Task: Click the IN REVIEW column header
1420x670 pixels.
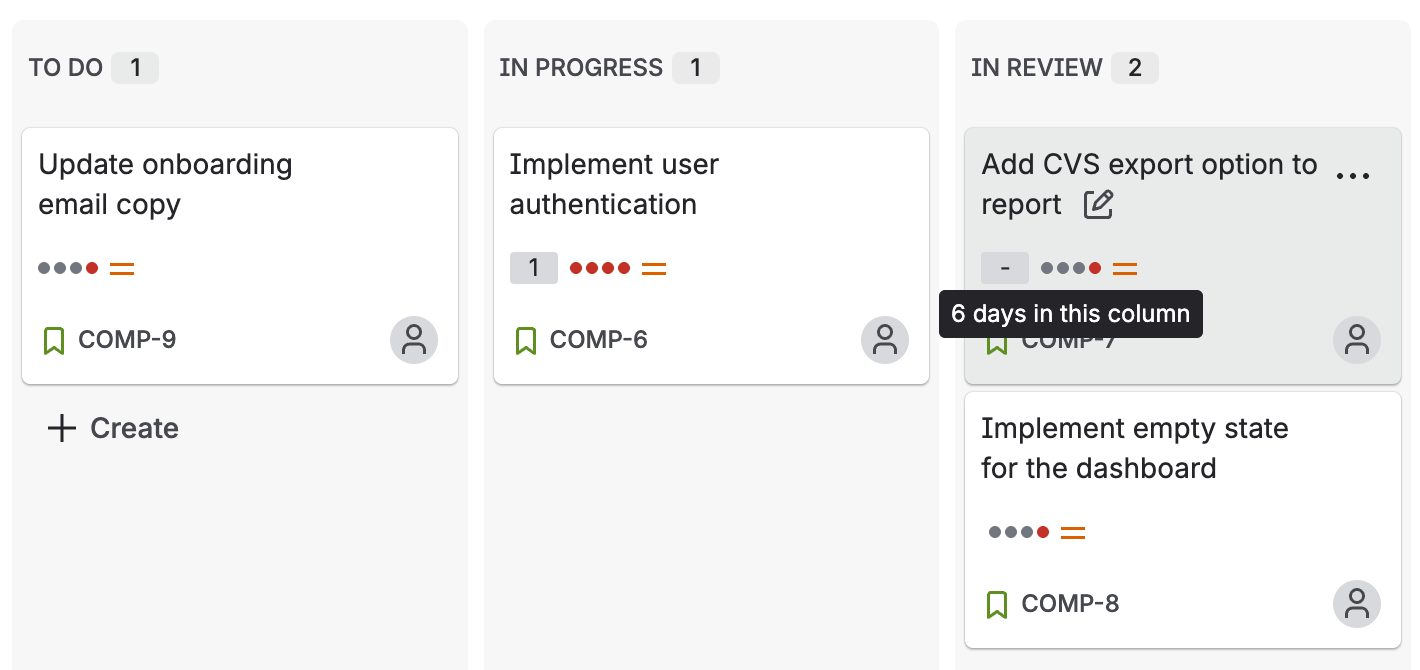Action: click(1036, 67)
